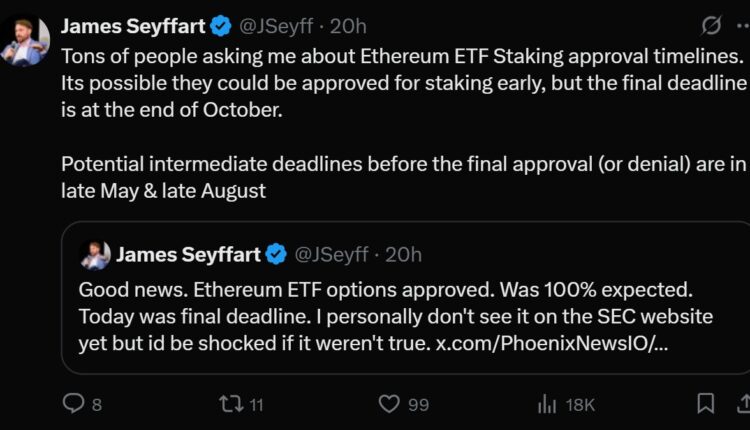Viewport: 750px width, 430px height.
Task: Open James Seyffart's profile picture
Action: (x=25, y=39)
